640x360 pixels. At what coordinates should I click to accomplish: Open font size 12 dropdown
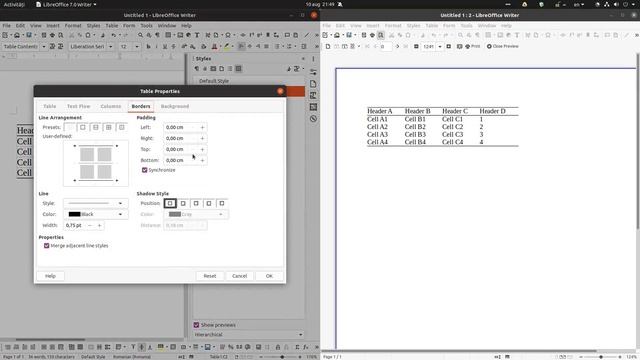coord(137,47)
